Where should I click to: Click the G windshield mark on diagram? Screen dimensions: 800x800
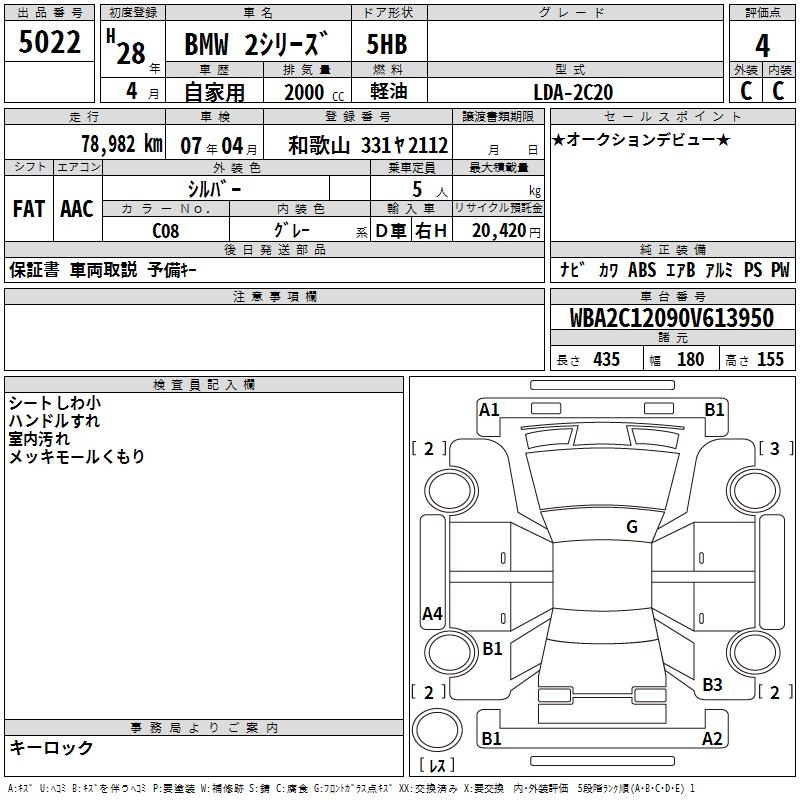pyautogui.click(x=632, y=527)
